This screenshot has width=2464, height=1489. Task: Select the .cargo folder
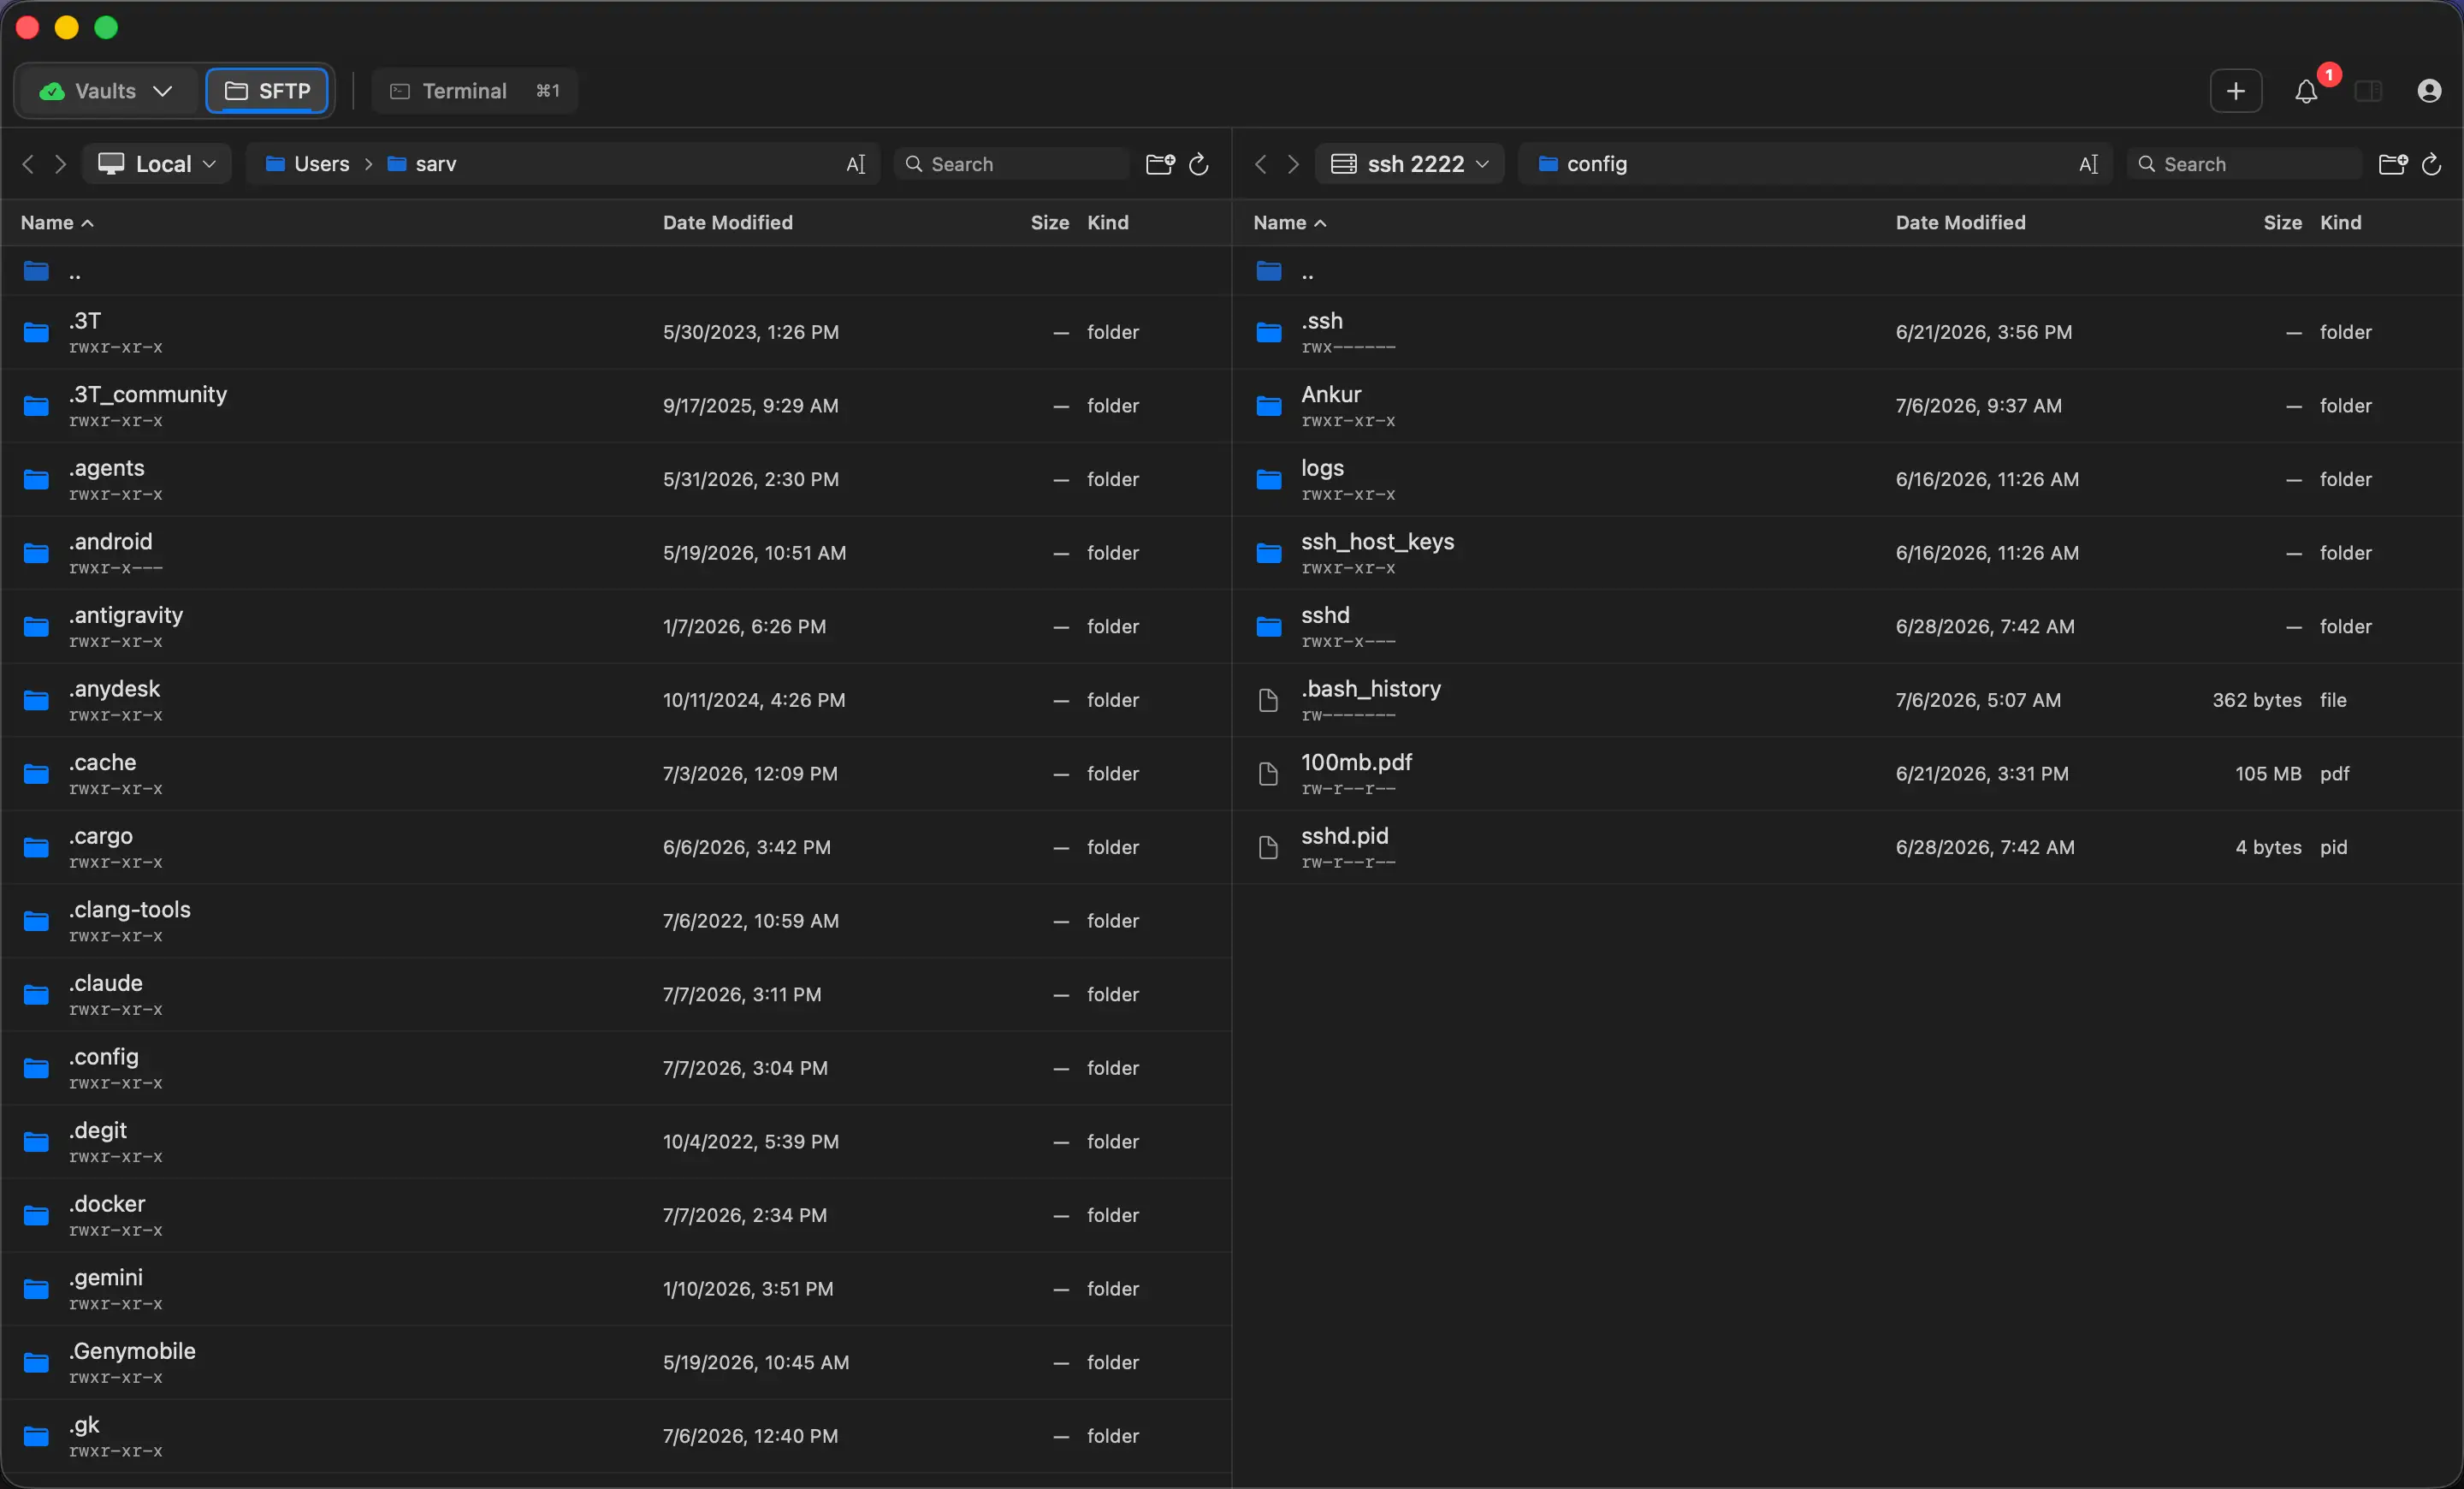(x=616, y=847)
